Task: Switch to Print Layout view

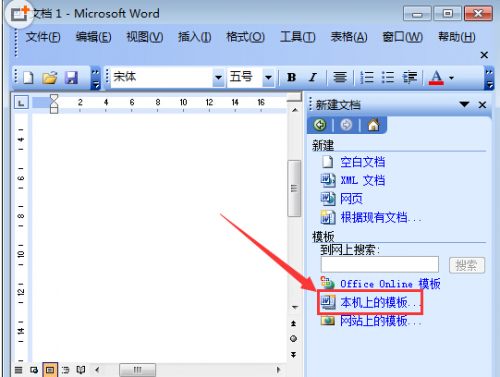Action: (50, 370)
